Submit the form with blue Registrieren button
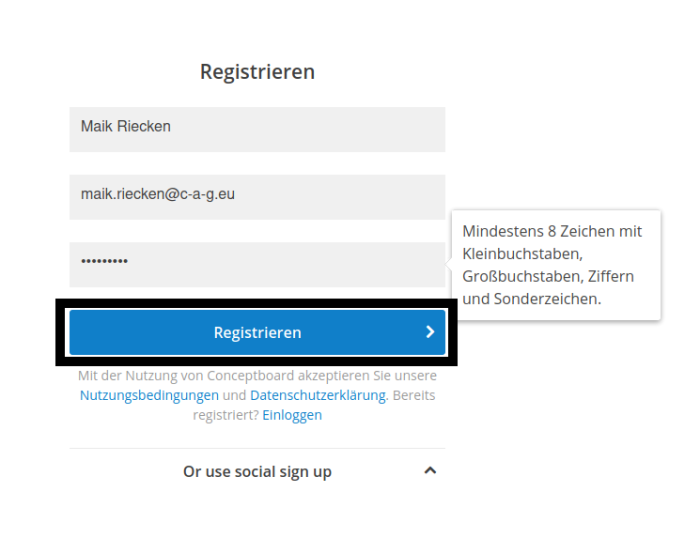Image resolution: width=700 pixels, height=538 pixels. click(x=257, y=332)
